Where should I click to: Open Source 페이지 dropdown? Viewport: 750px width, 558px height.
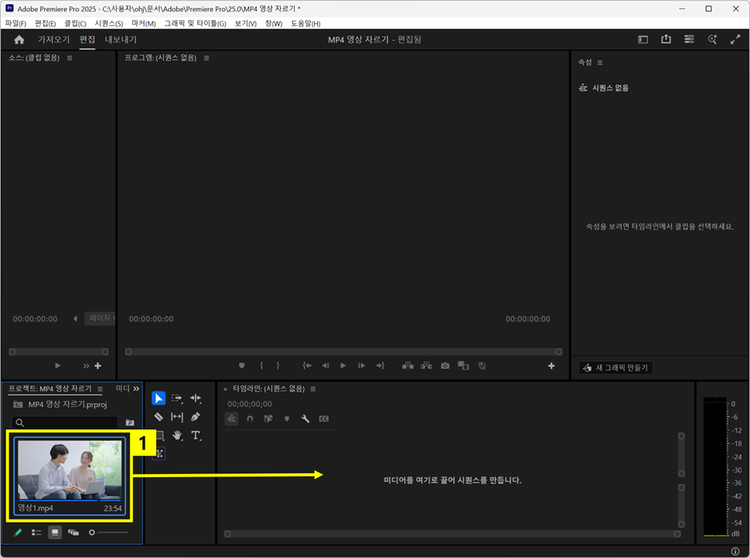click(99, 318)
